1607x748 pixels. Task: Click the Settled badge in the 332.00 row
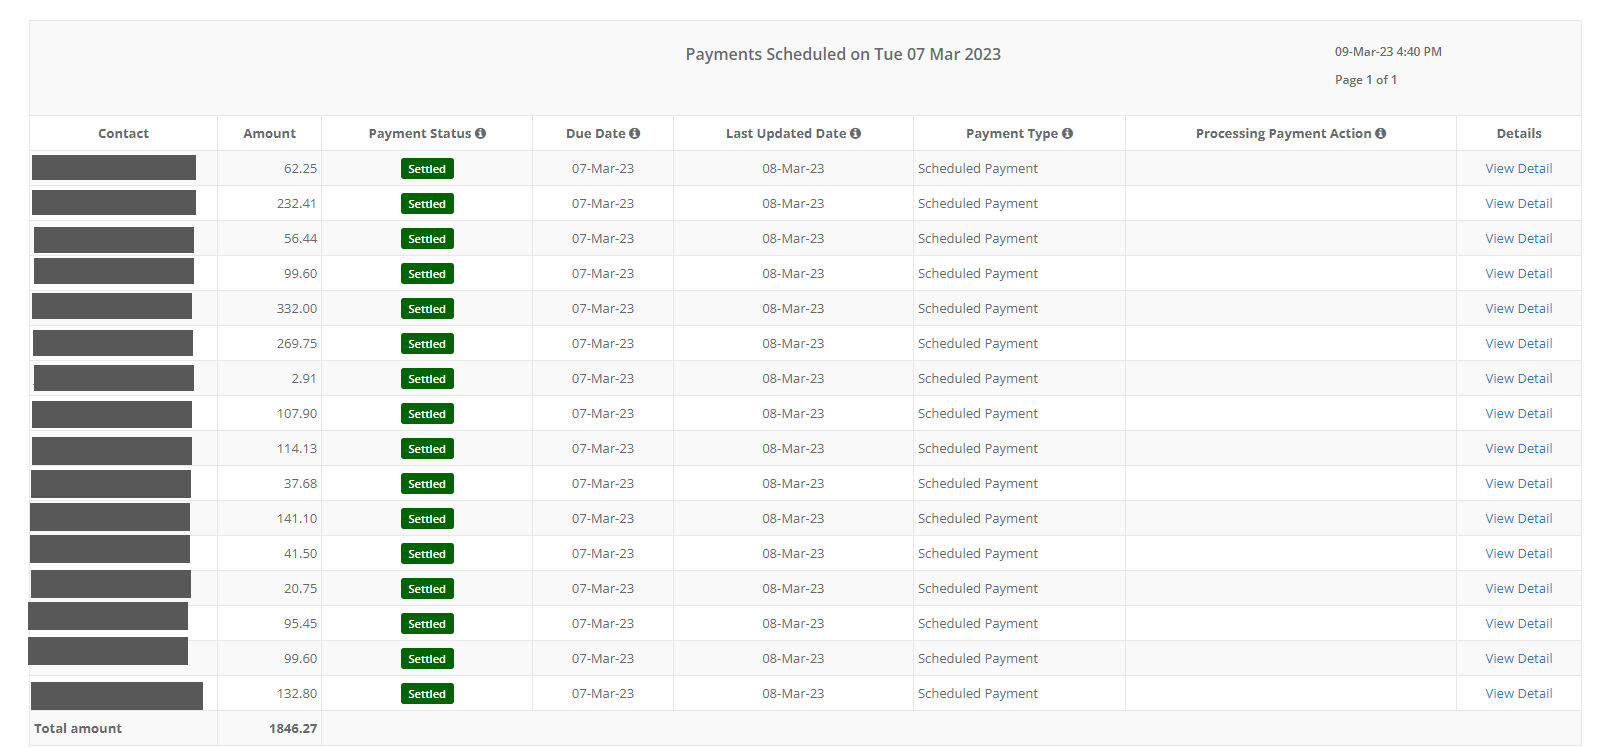pyautogui.click(x=427, y=309)
